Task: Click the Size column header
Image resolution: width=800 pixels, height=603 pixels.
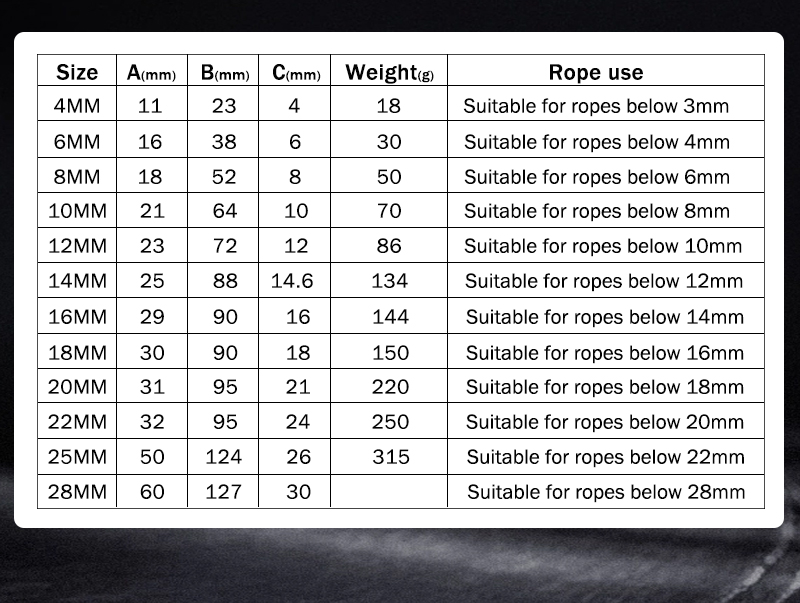Action: pos(77,72)
